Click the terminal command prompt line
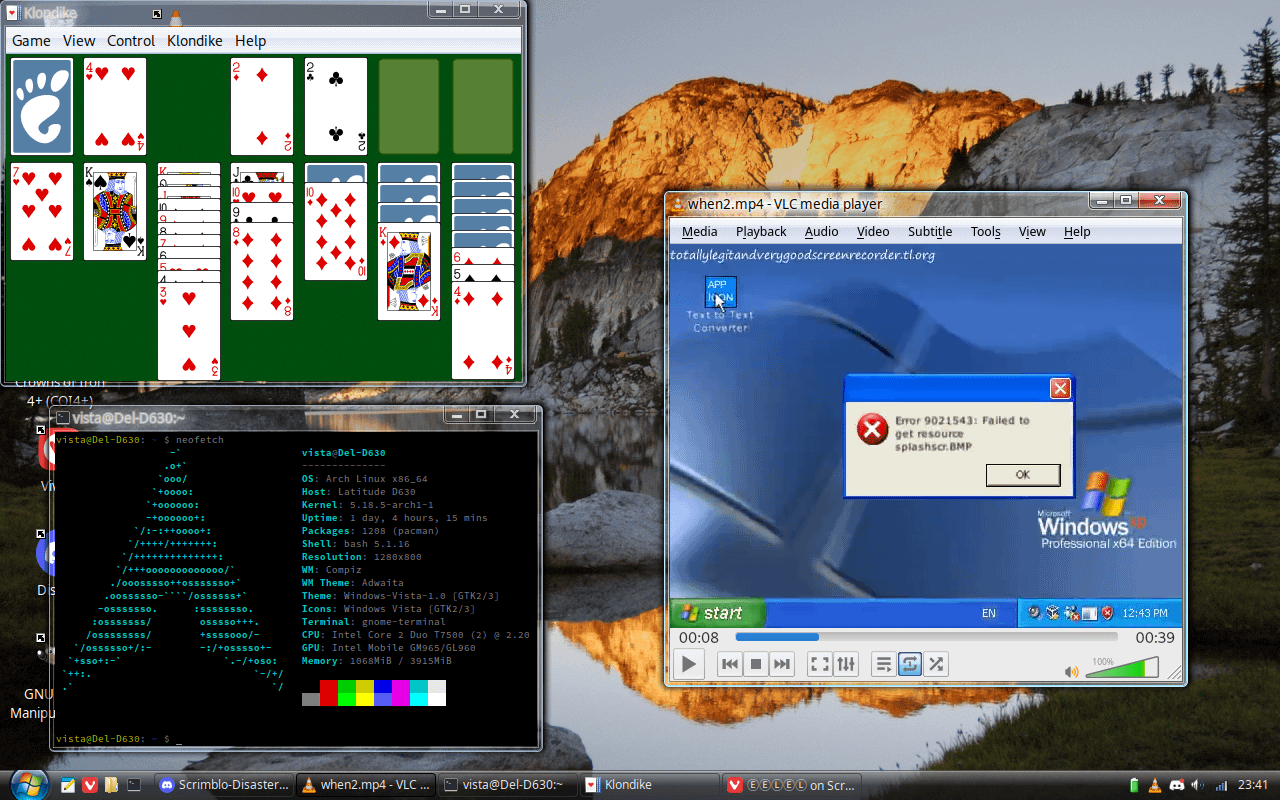Viewport: 1280px width, 800px height. pyautogui.click(x=118, y=739)
